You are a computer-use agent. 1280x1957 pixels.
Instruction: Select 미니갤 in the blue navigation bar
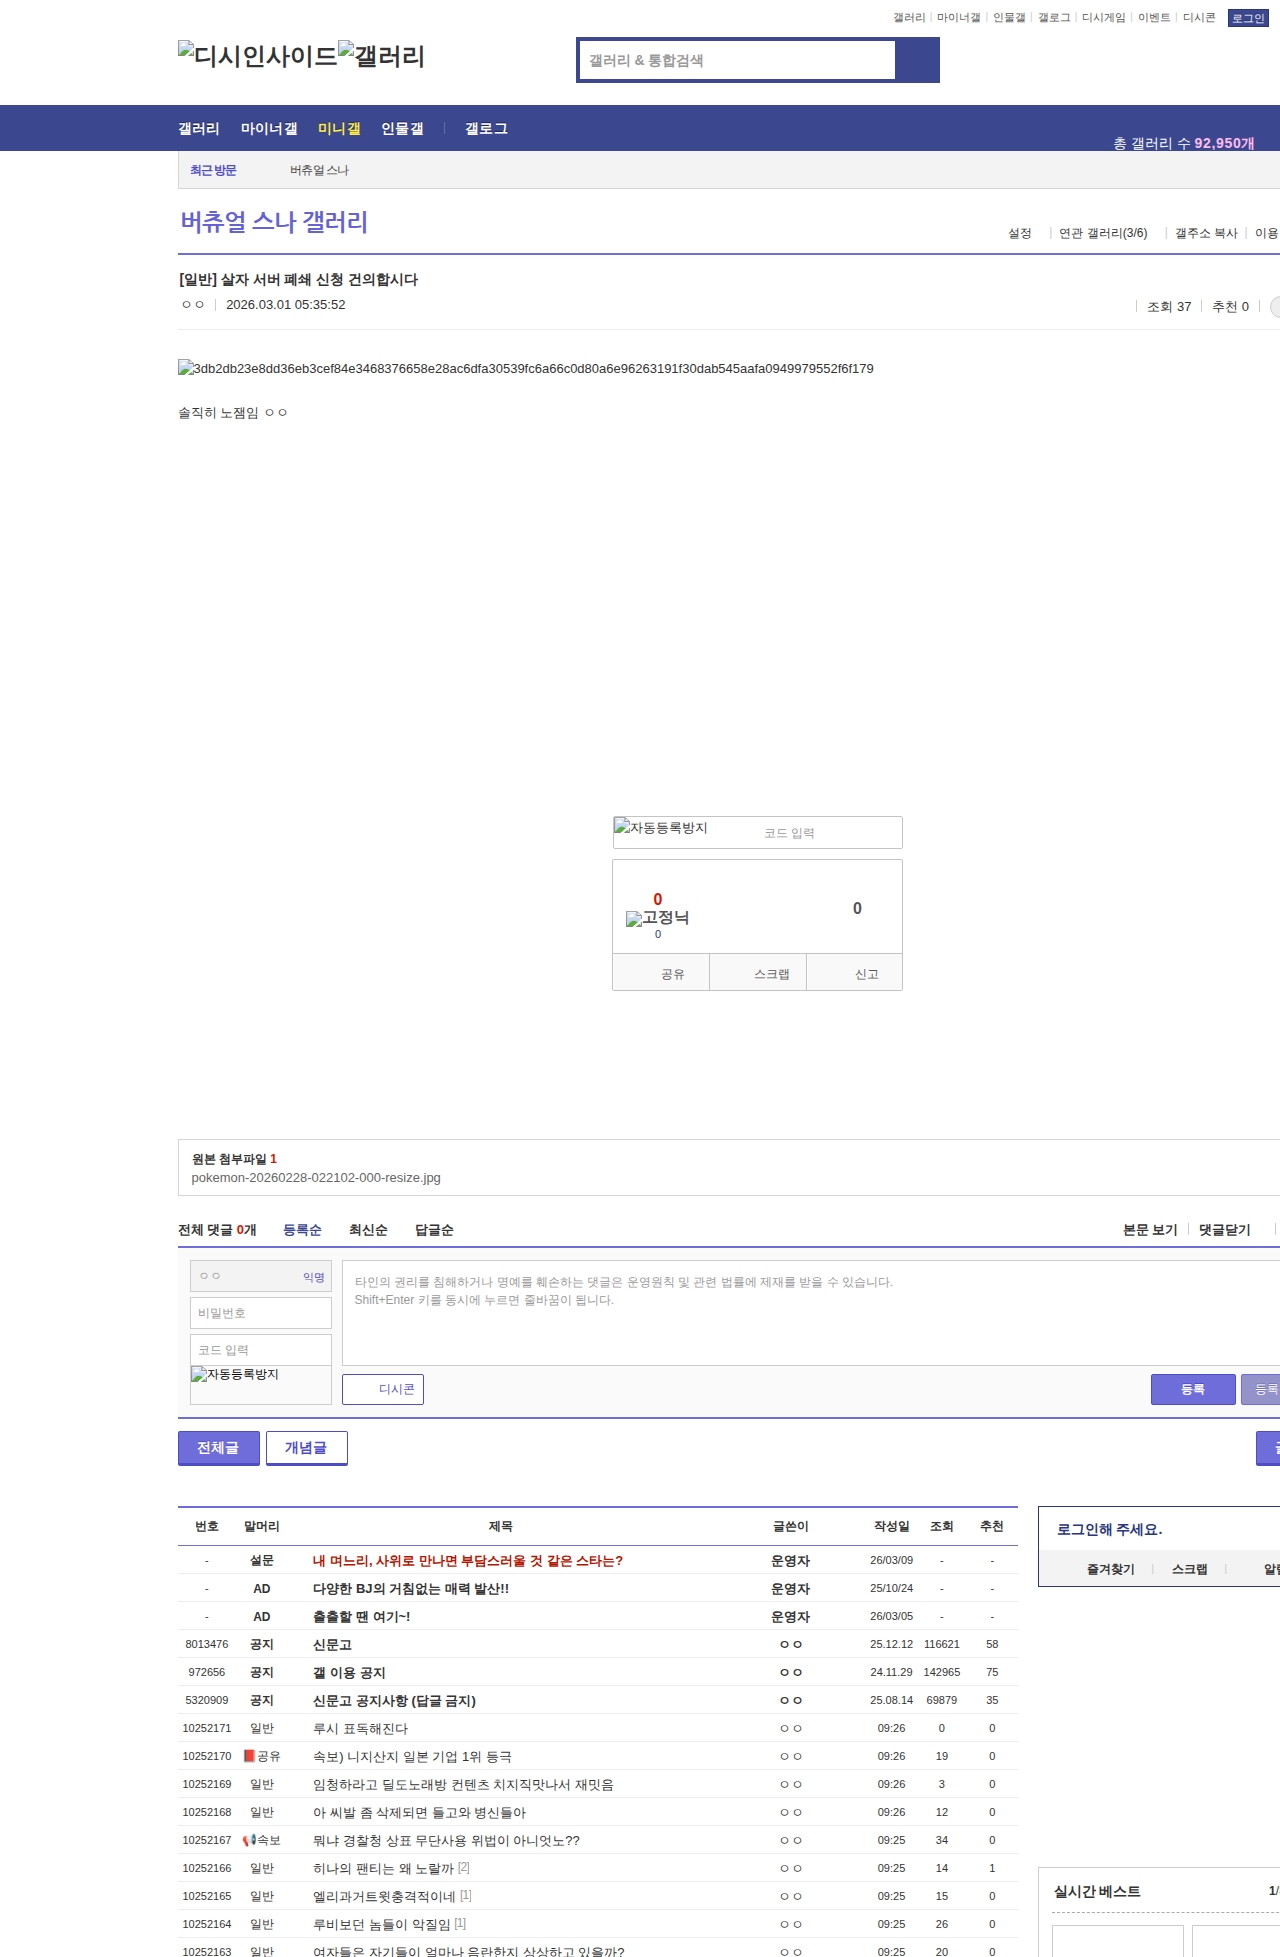339,128
